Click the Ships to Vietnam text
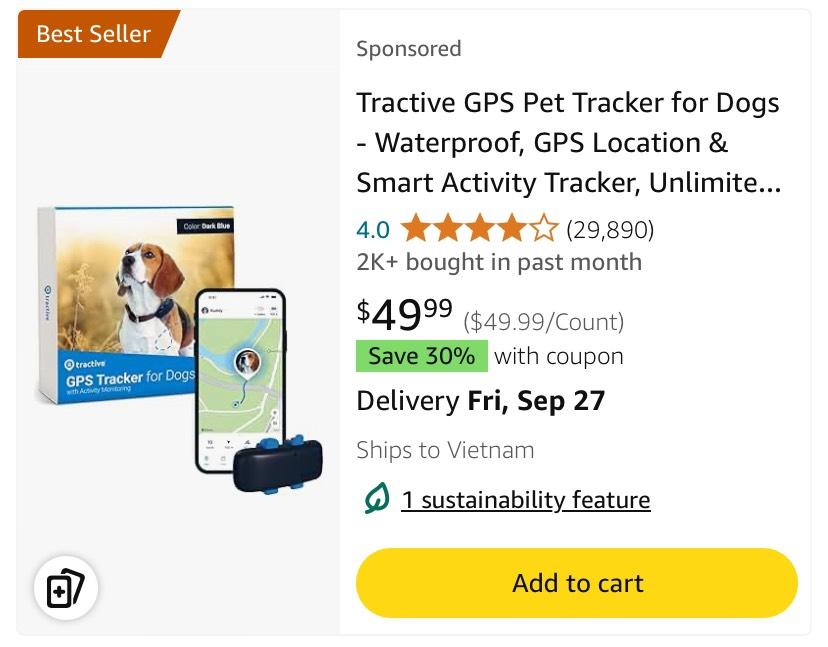Screen dimensions: 828x647 445,450
